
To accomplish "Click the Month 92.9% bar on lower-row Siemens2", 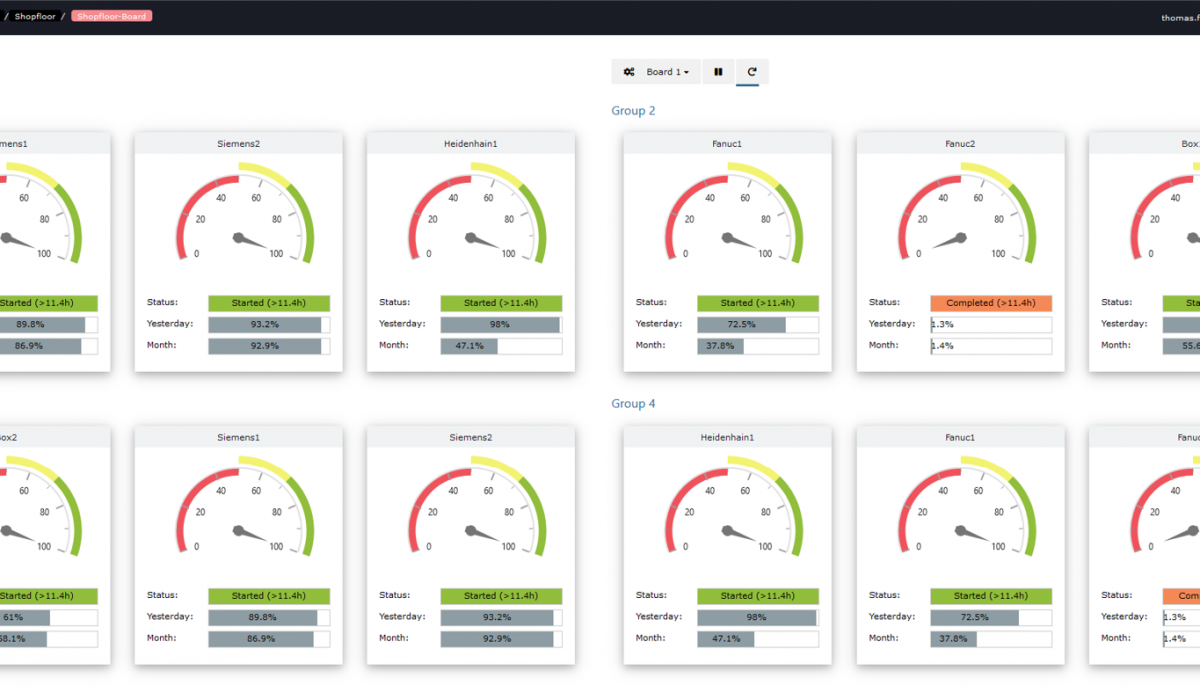I will 502,639.
